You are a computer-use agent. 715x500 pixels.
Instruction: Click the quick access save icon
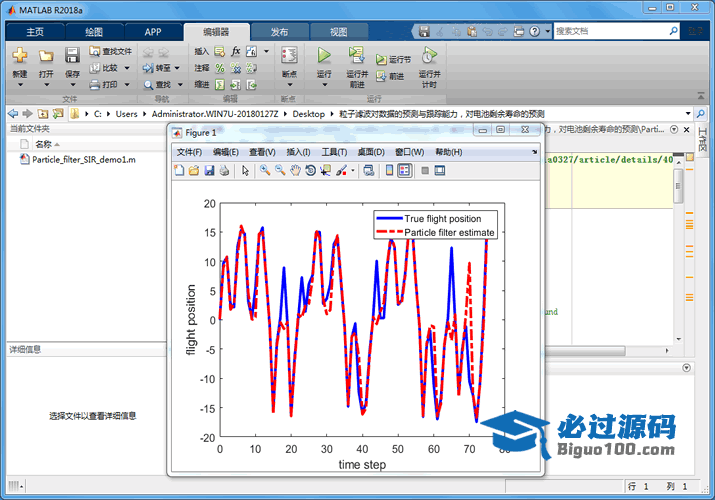click(x=424, y=31)
